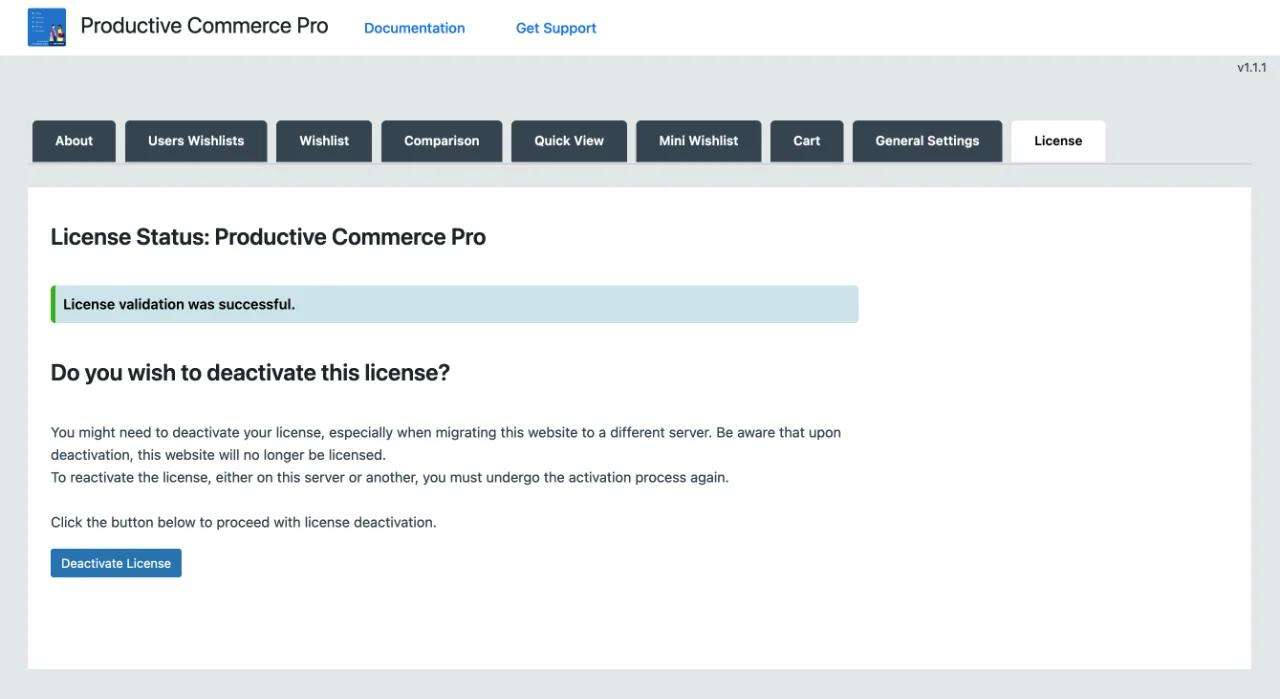Viewport: 1280px width, 699px height.
Task: Click the Deactivate License button
Action: click(116, 563)
